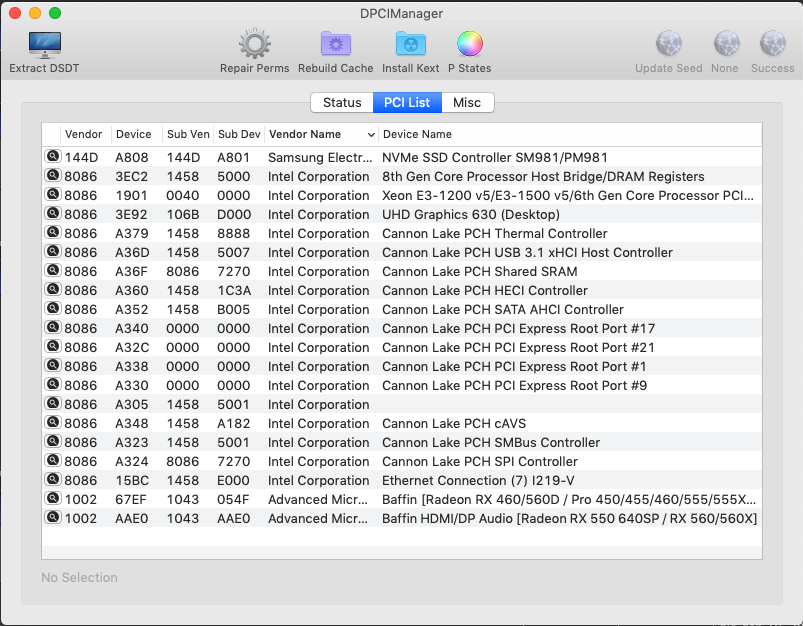Click device ID cell 'AAE0' in Device column
Screen dimensions: 803x626
(132, 518)
